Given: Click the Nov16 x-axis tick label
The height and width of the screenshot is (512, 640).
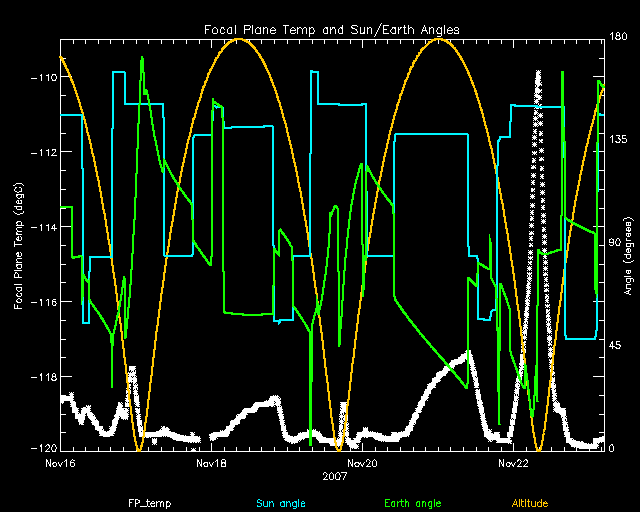Looking at the screenshot, I should [60, 463].
